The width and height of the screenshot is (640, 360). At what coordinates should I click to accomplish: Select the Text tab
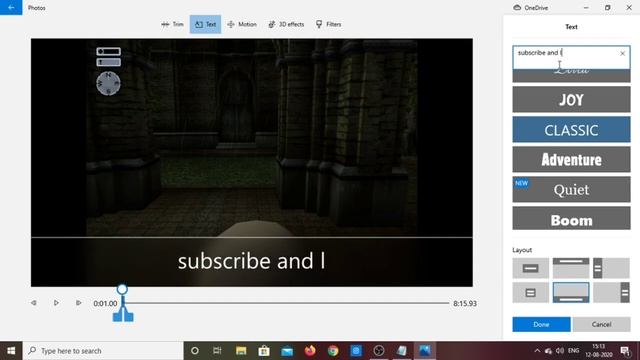[205, 24]
